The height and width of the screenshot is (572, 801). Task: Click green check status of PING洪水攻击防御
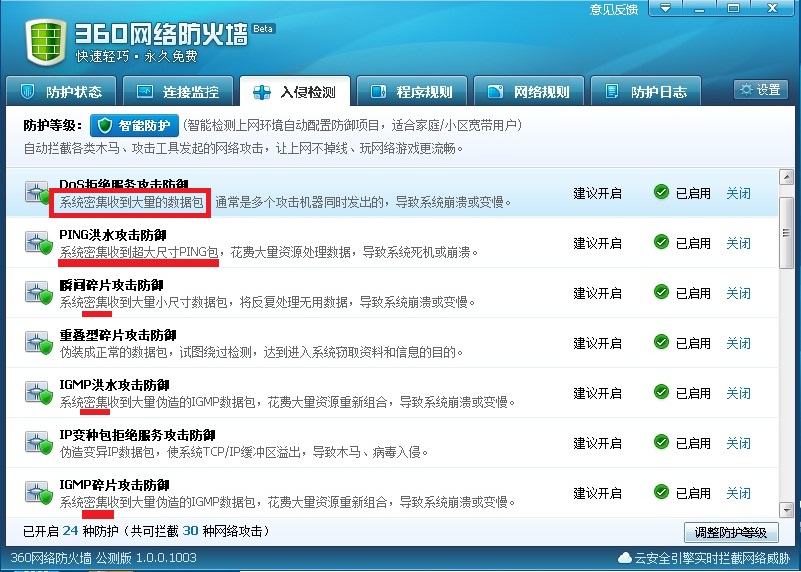click(661, 242)
